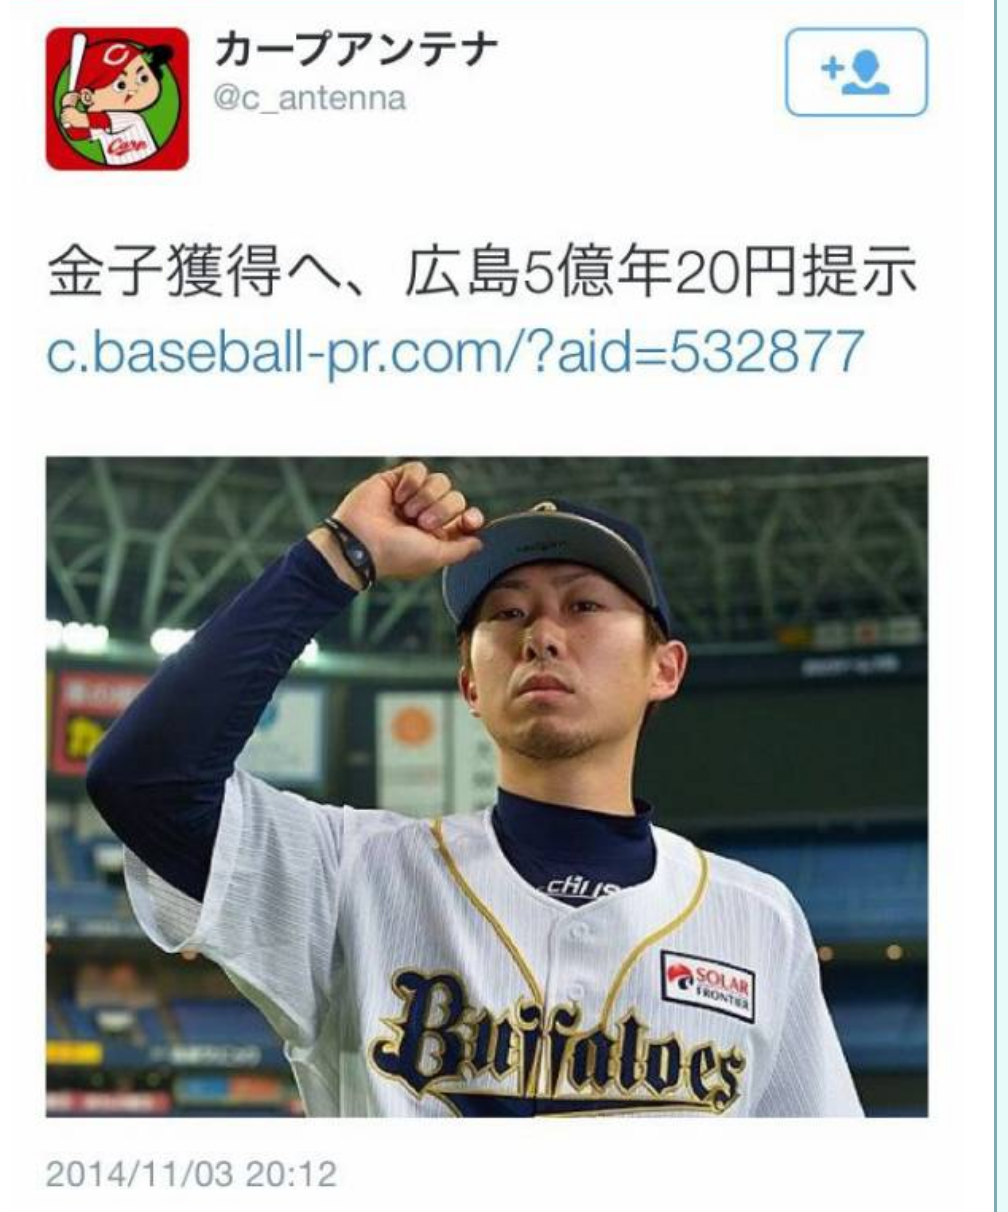Open the attached baseball player photo

[x=487, y=787]
